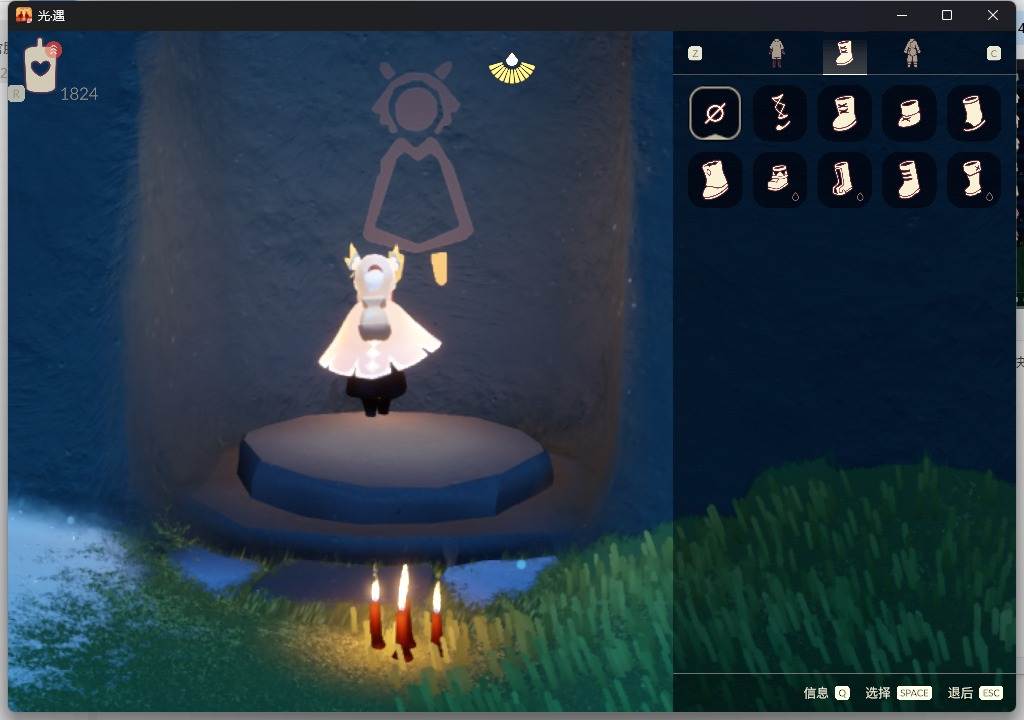Click the 信息 Q info button
Viewport: 1024px width, 720px height.
826,693
